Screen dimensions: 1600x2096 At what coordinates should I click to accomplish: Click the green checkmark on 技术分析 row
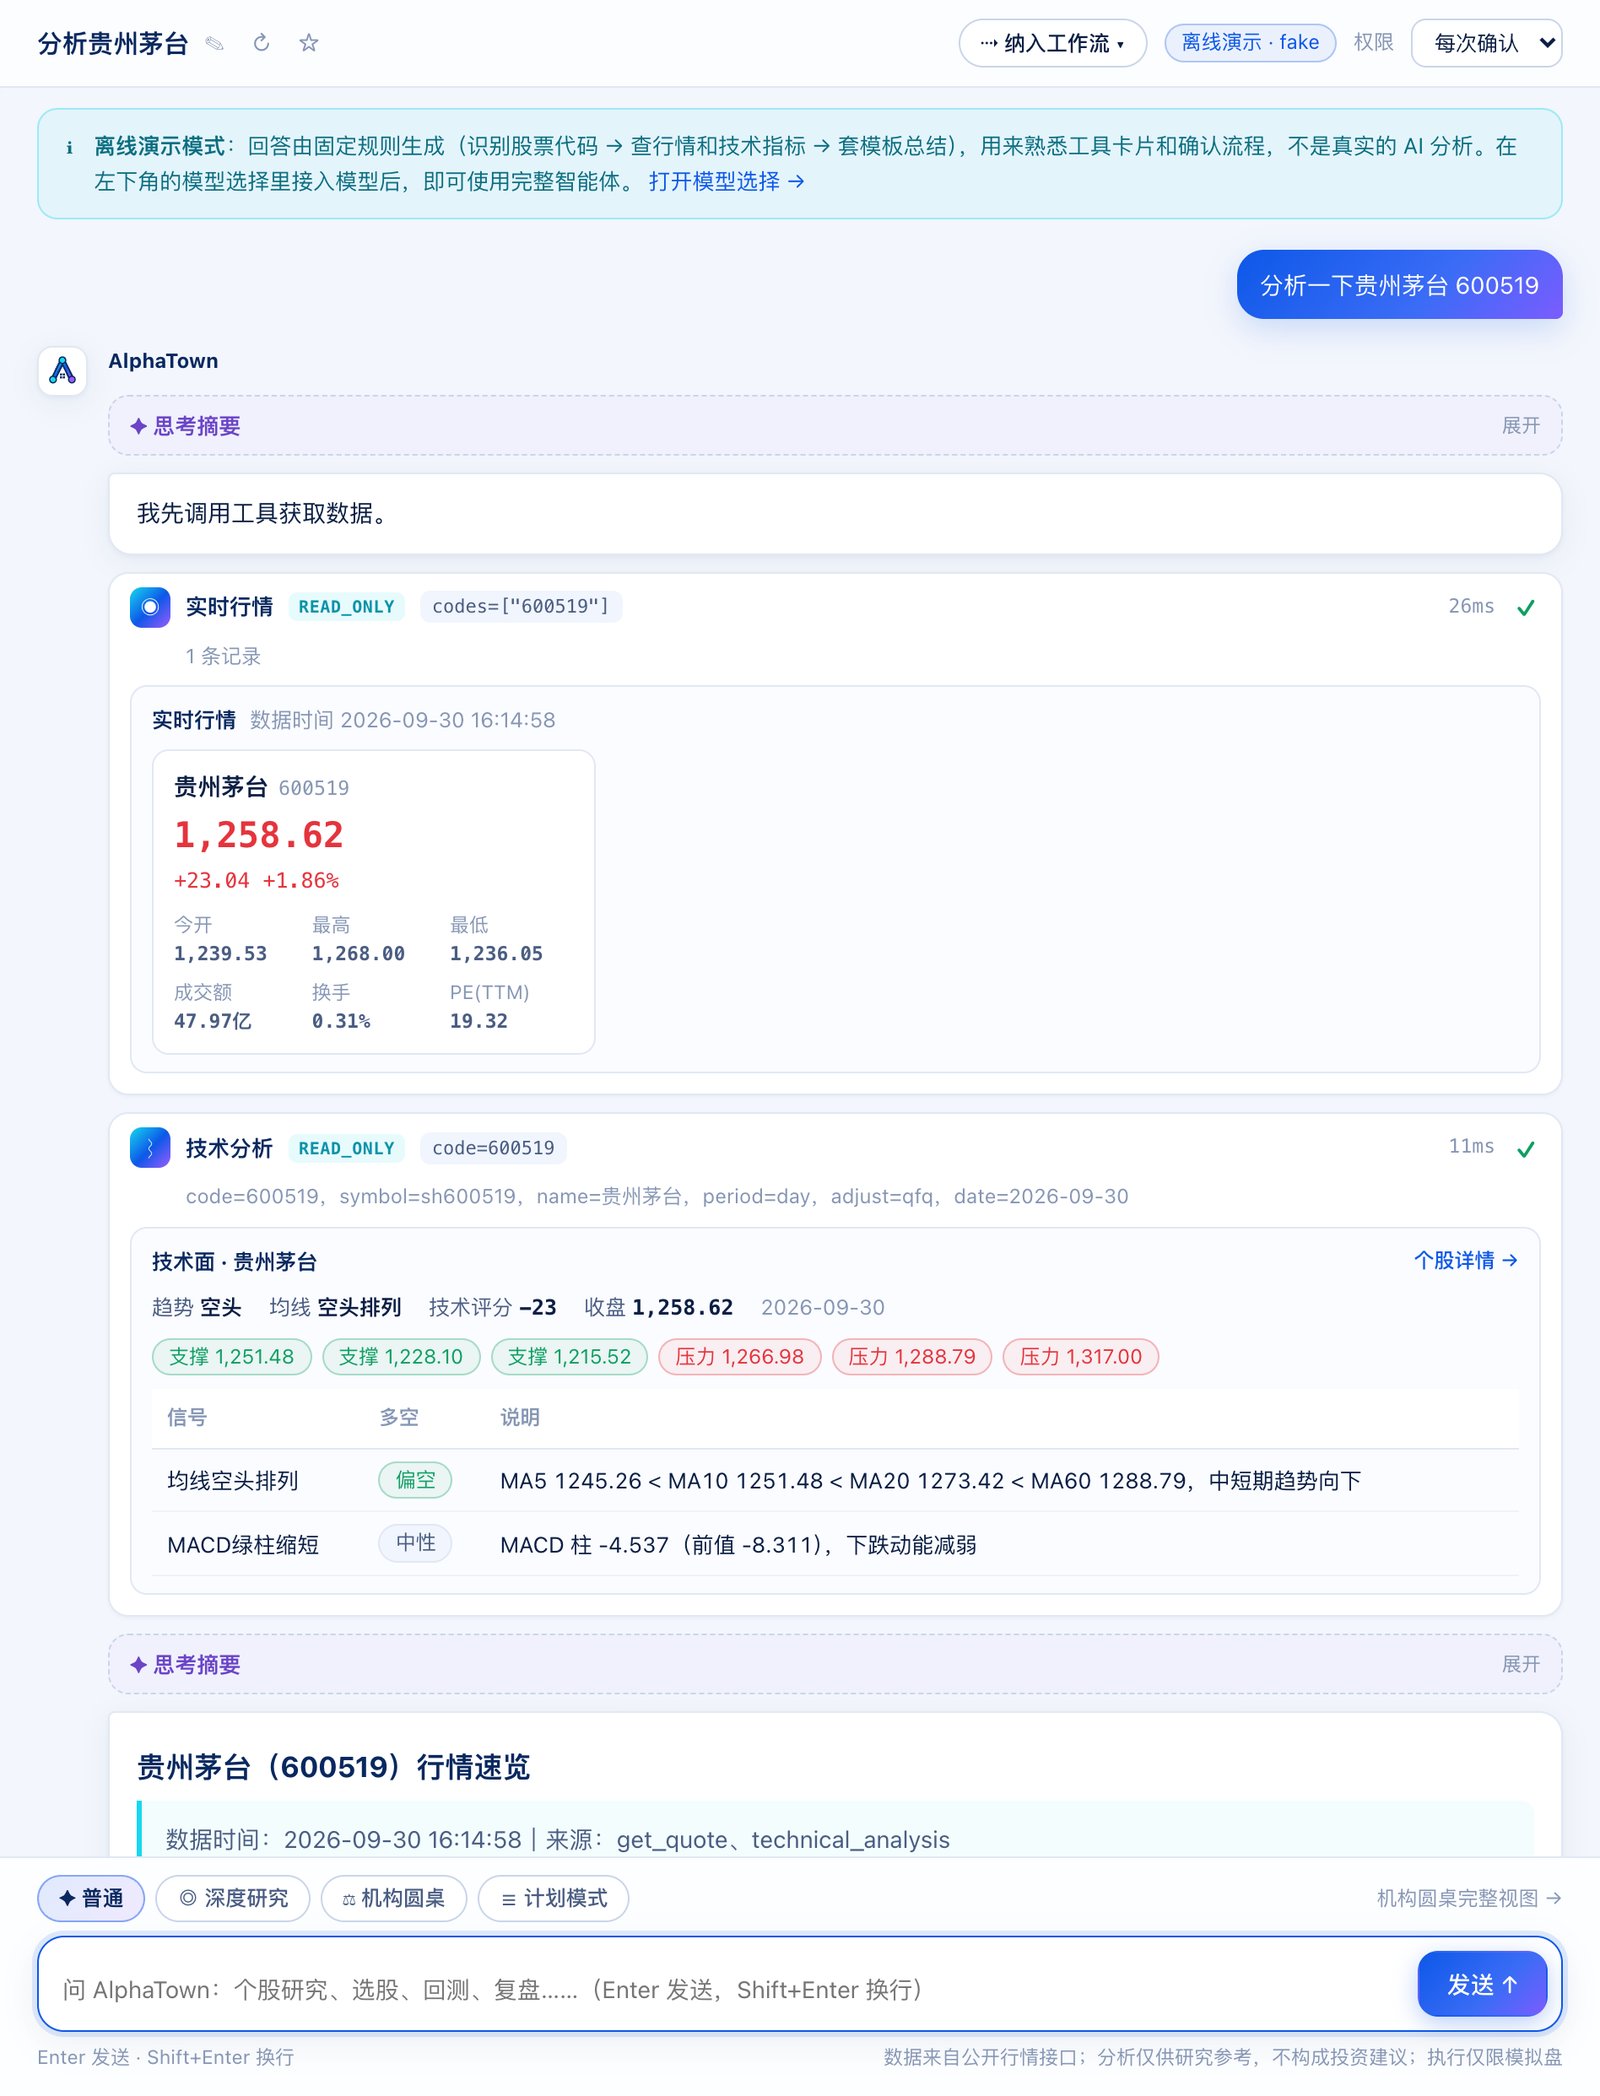(x=1526, y=1149)
